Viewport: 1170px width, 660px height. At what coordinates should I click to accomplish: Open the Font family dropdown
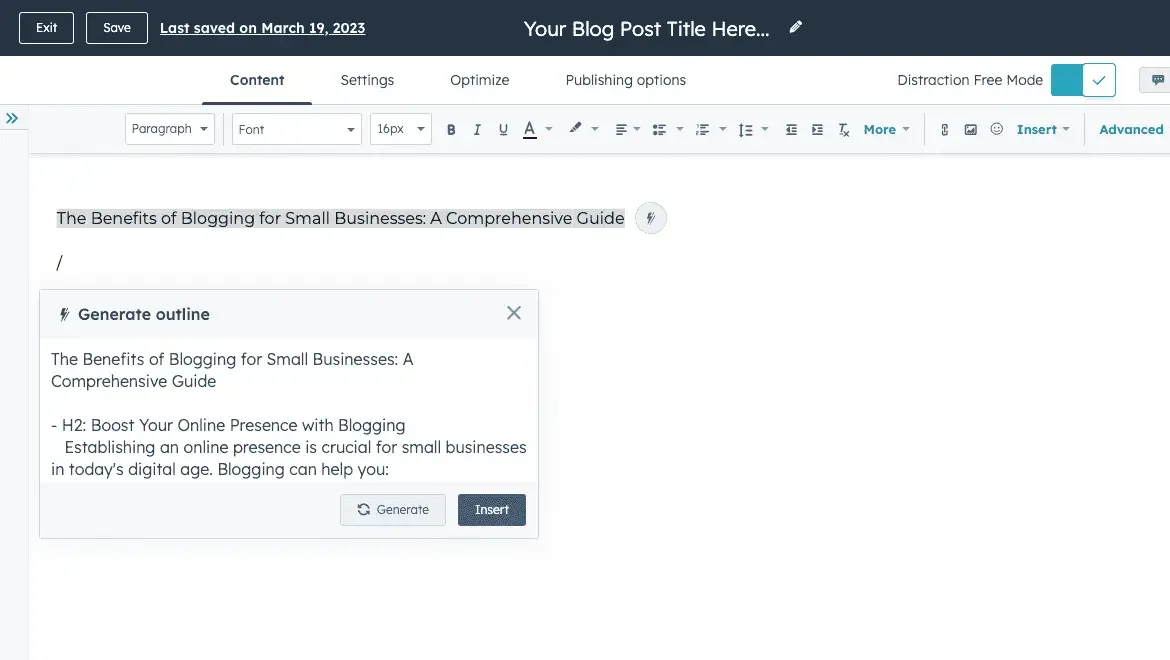[297, 129]
